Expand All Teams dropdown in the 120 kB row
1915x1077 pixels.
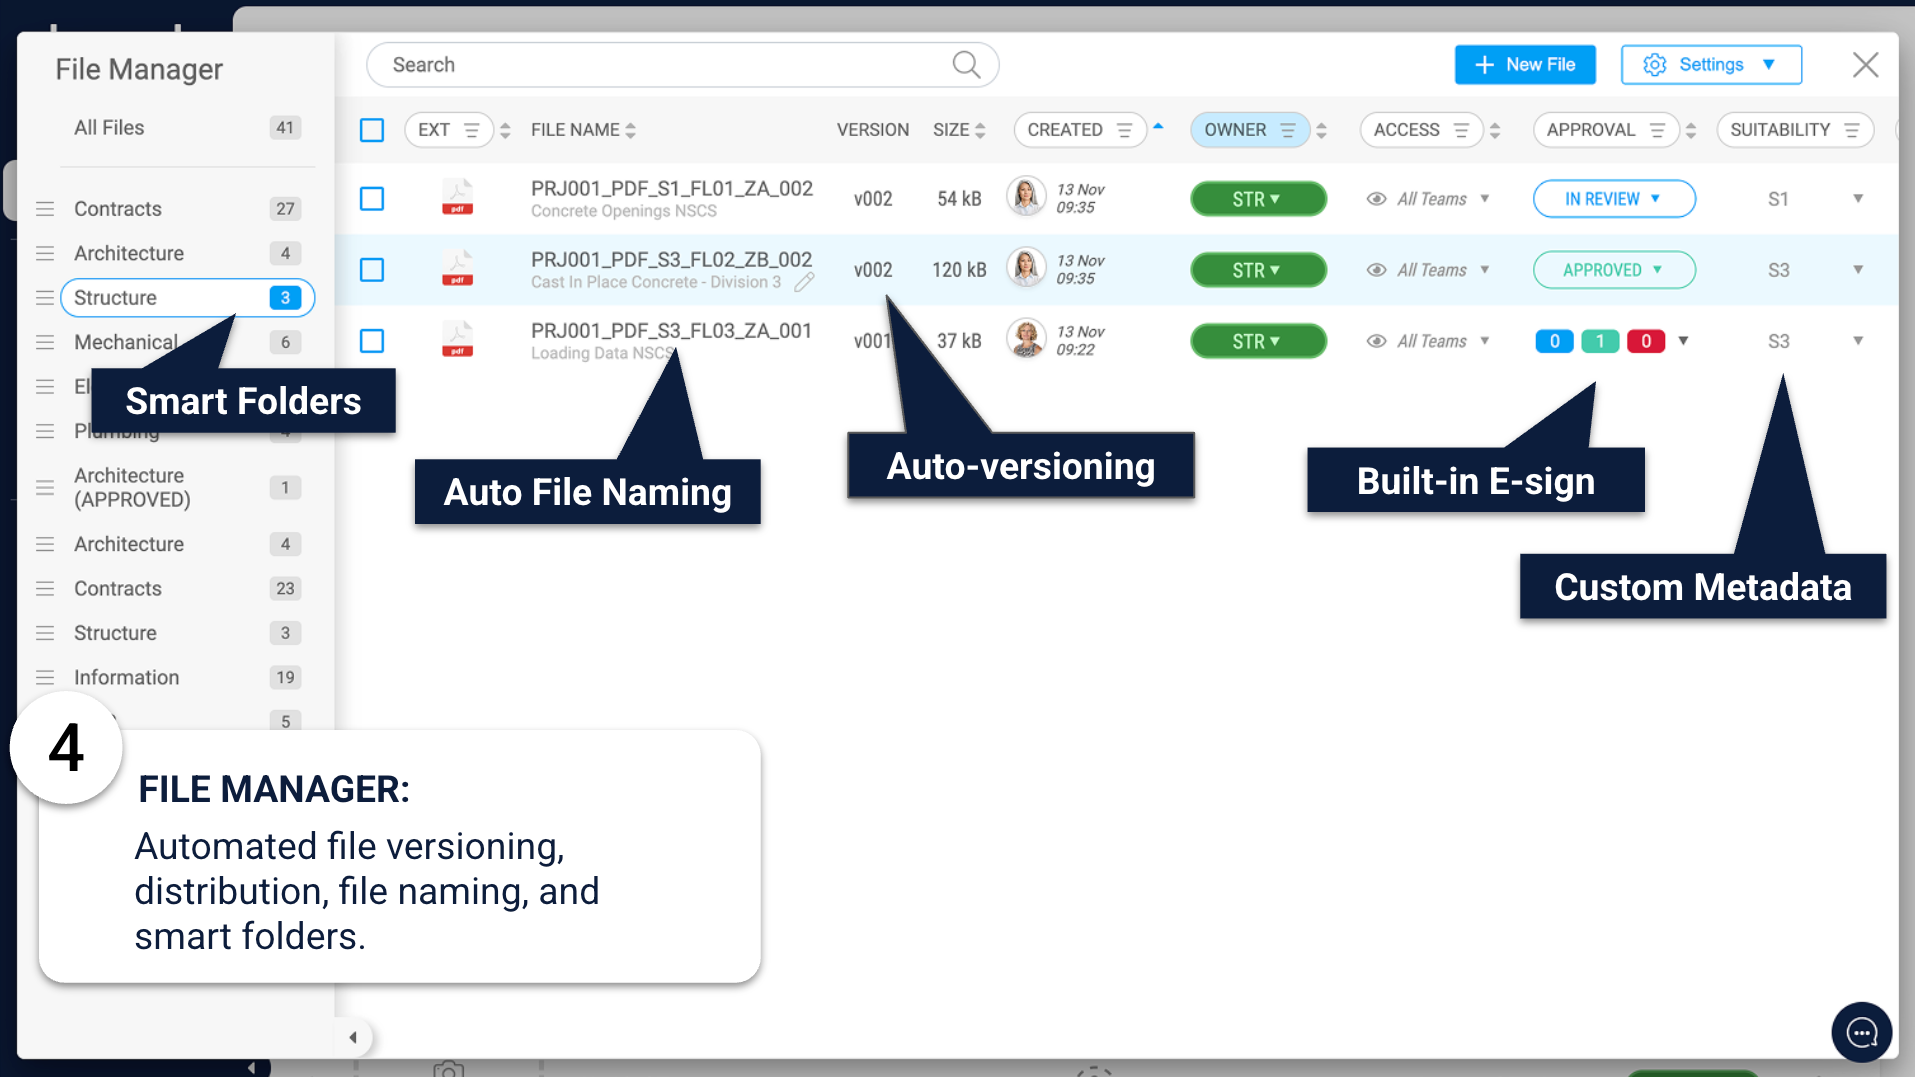click(1485, 270)
